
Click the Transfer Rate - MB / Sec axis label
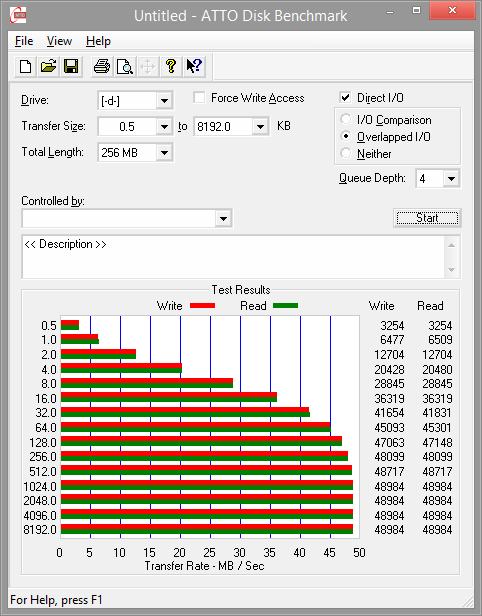click(204, 566)
